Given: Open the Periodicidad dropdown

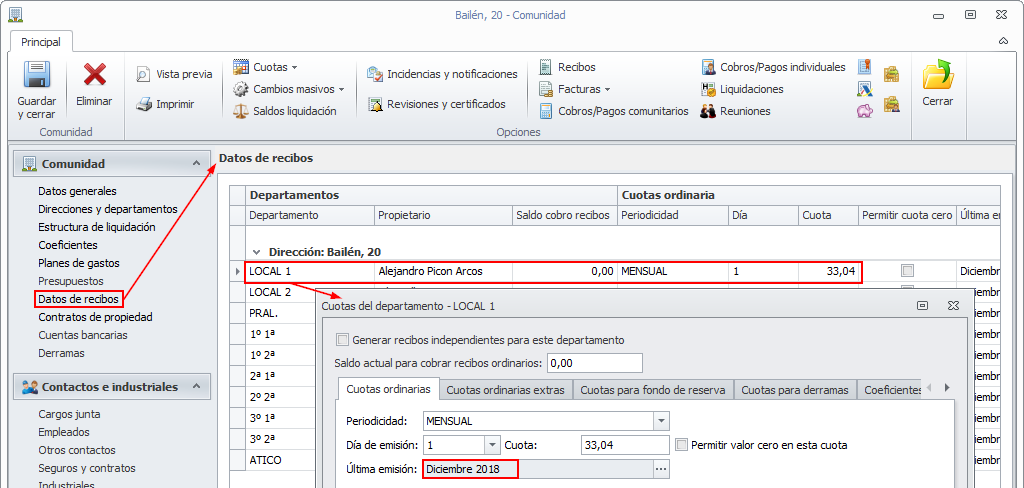Looking at the screenshot, I should pos(660,421).
